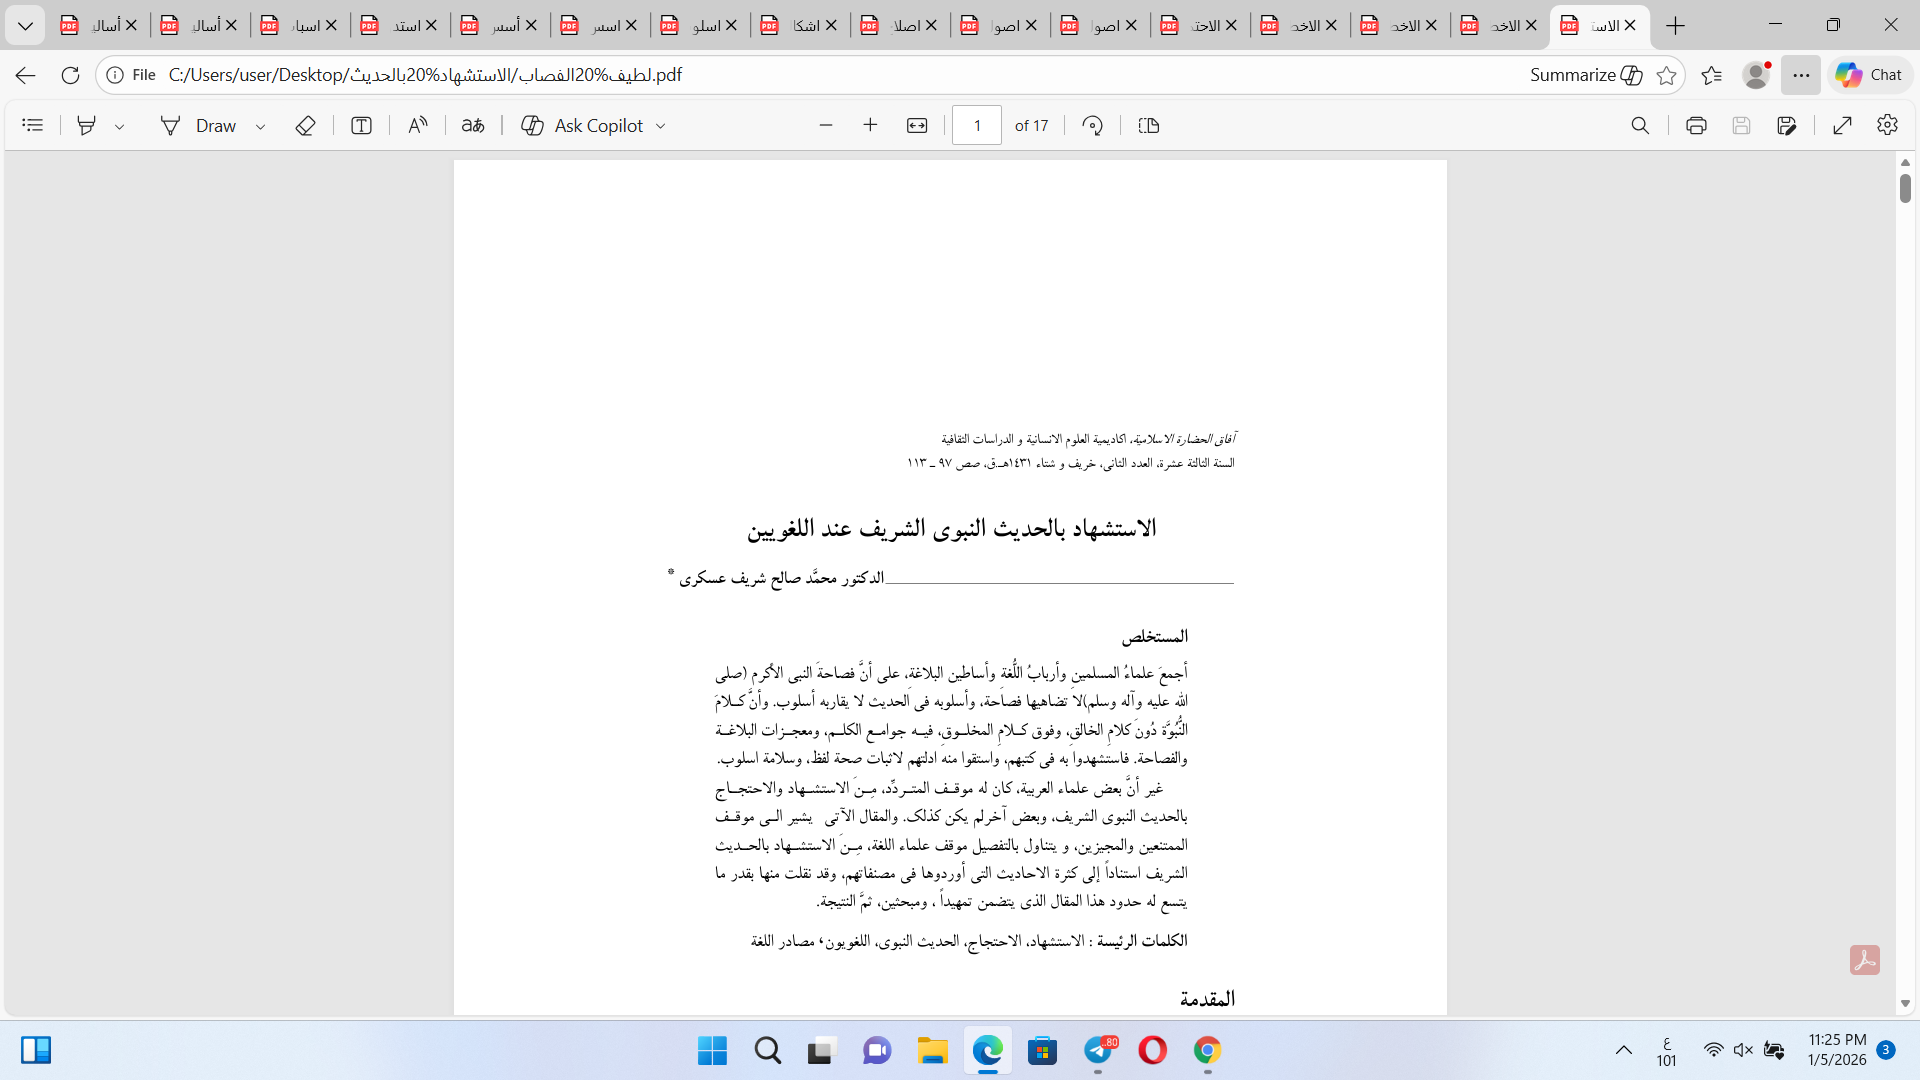Open the Favorites list
The width and height of the screenshot is (1920, 1080).
click(x=1712, y=75)
